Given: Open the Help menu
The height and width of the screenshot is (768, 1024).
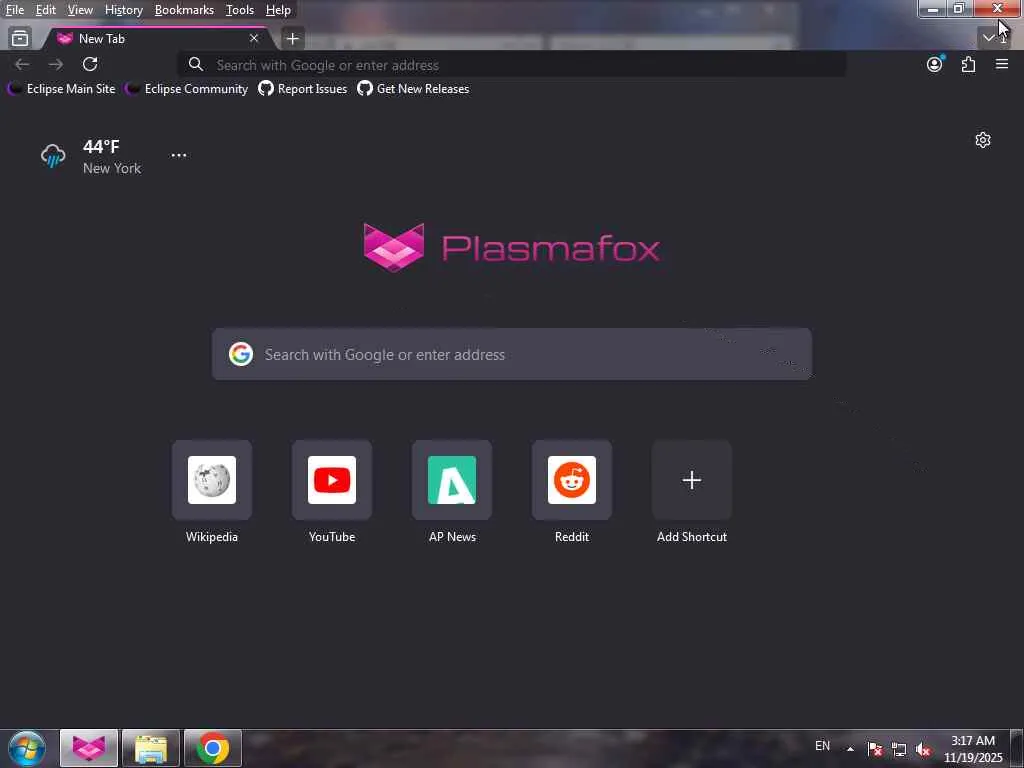Looking at the screenshot, I should click(278, 10).
